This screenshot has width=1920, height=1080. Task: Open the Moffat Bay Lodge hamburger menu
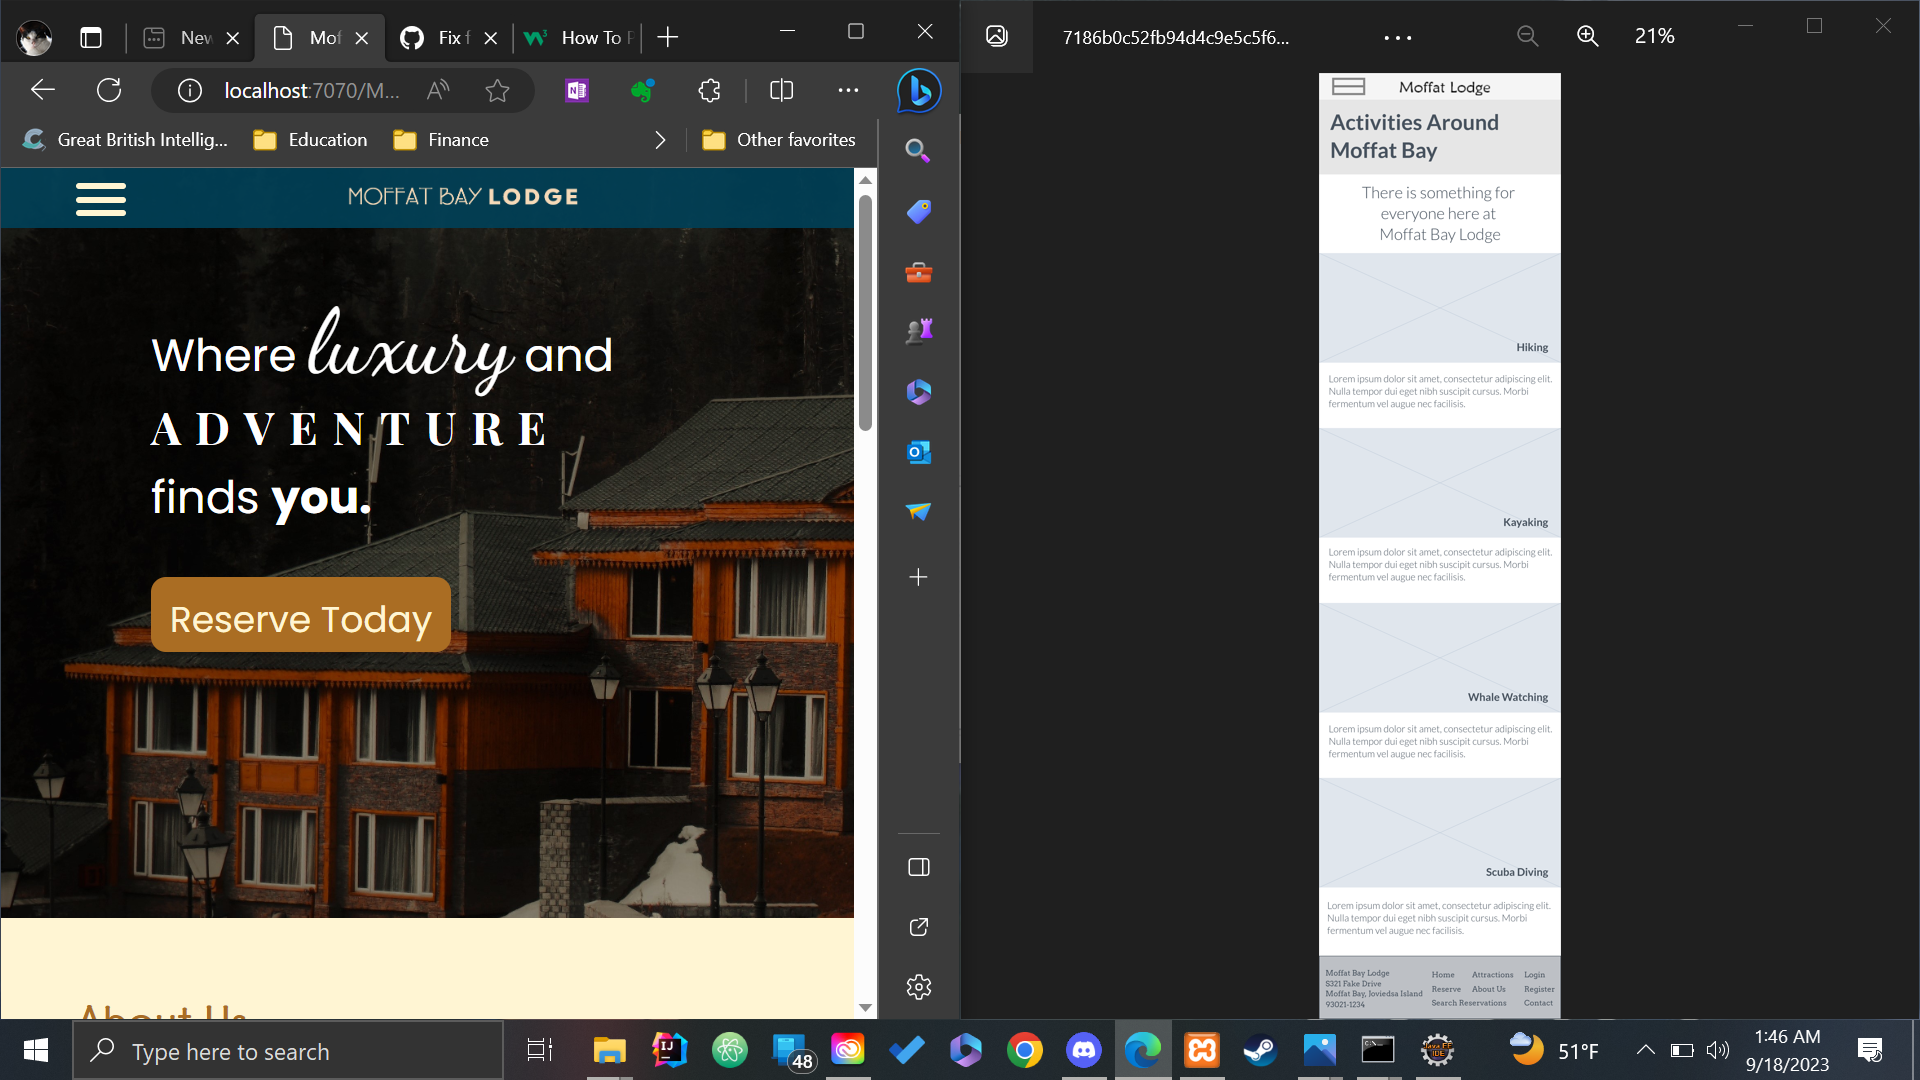pos(100,199)
